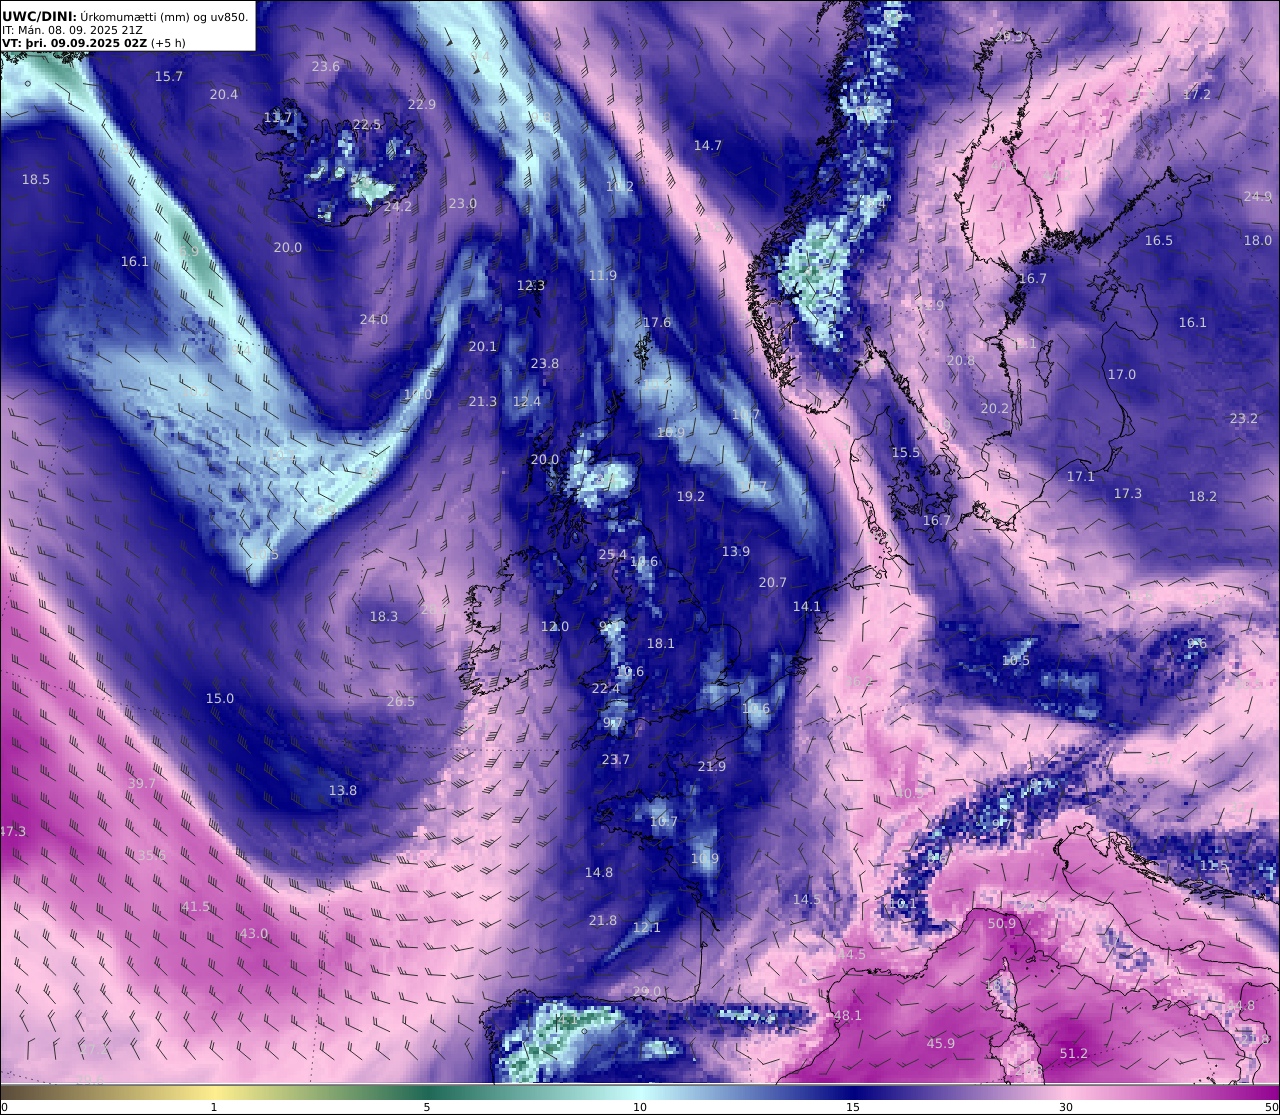This screenshot has height=1115, width=1280.
Task: Click the 24.2 value south of Iceland
Action: [x=398, y=207]
